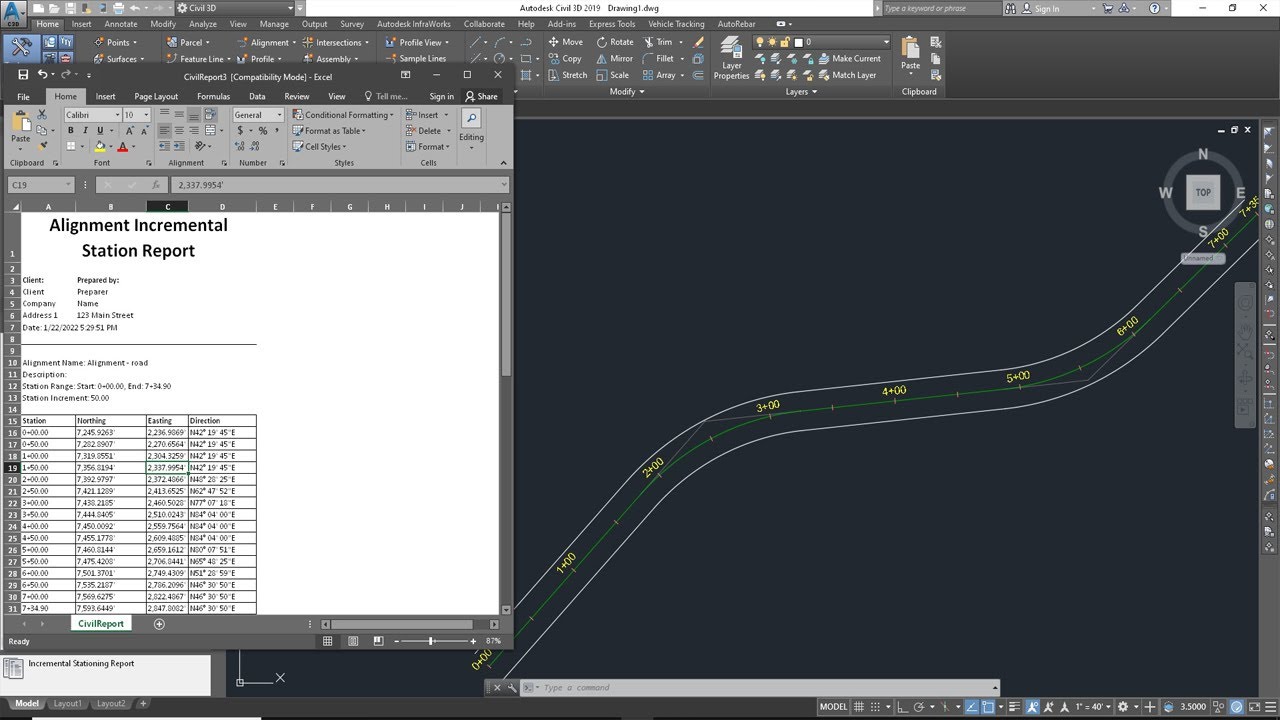Select the Fillet tool
The image size is (1280, 720).
(658, 59)
